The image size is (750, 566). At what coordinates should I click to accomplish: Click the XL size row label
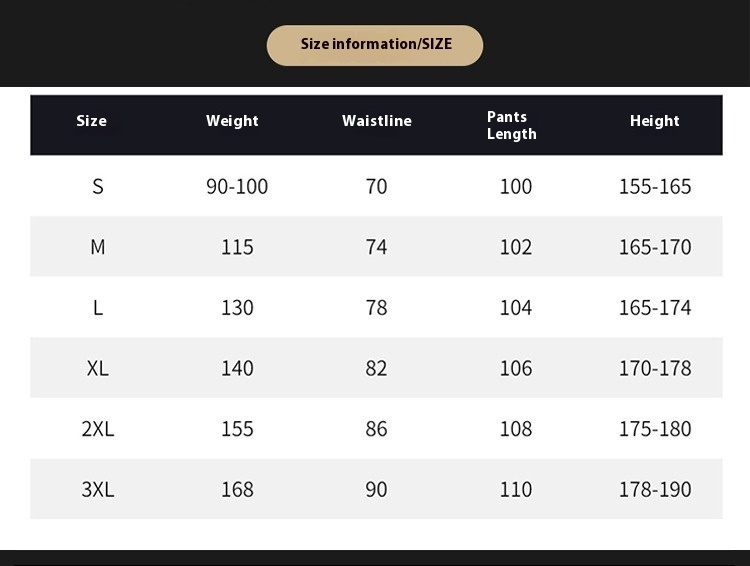pos(98,368)
